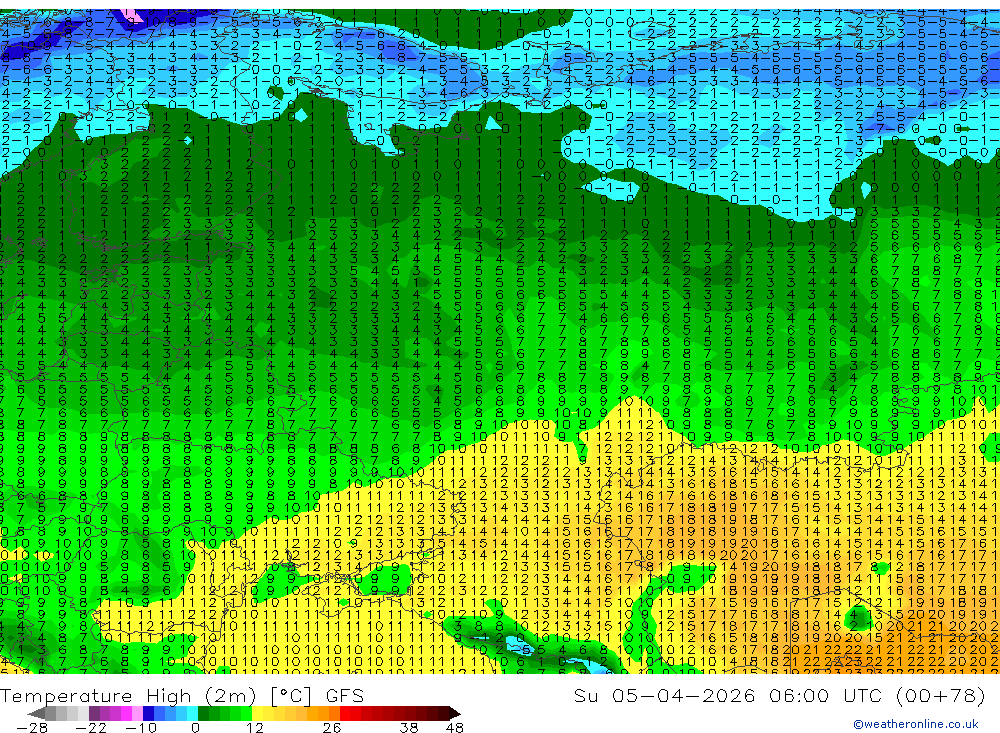Screen dimensions: 1000x733
Task: Click the 'Temperature High (2m) [°C] GFS' title
Action: coord(182,695)
